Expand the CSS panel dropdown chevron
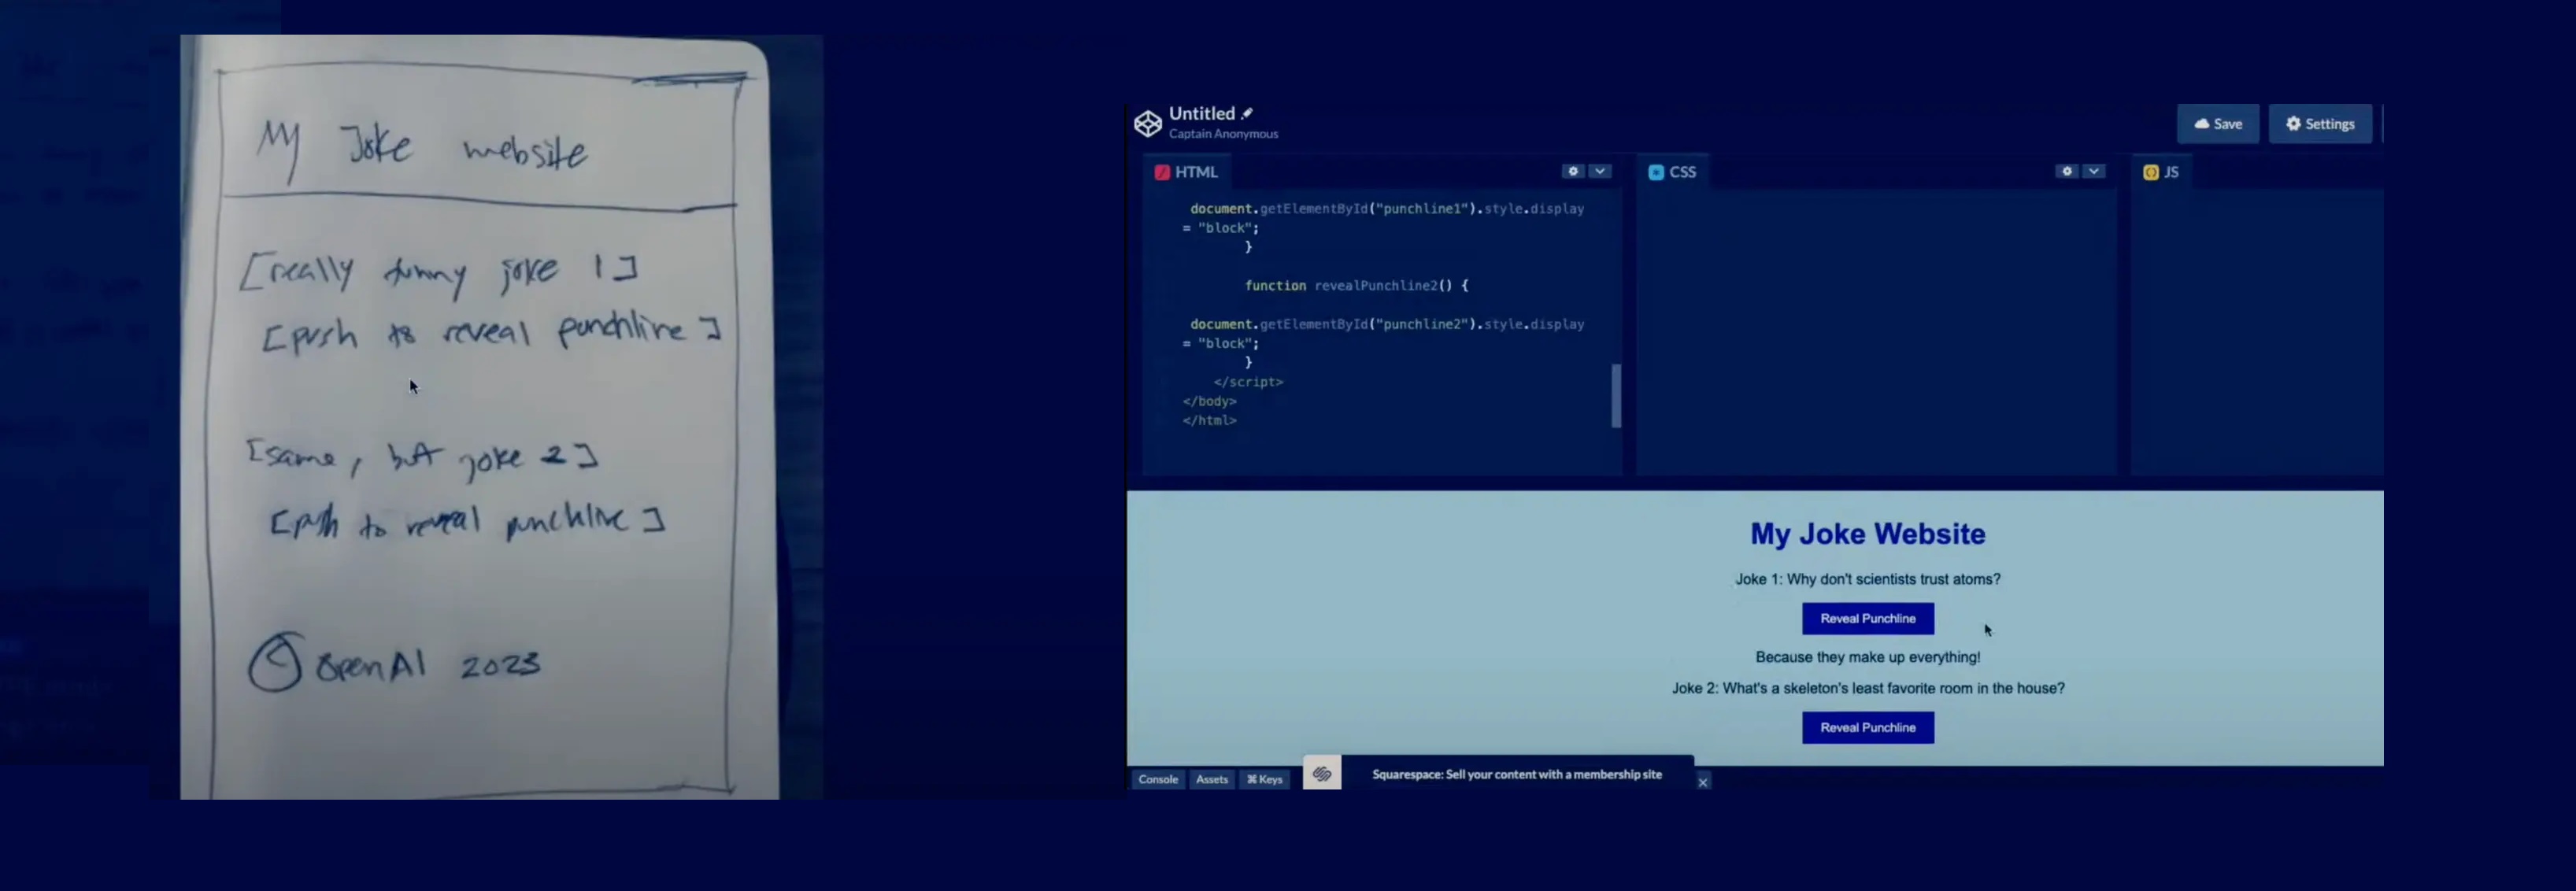 (2094, 171)
